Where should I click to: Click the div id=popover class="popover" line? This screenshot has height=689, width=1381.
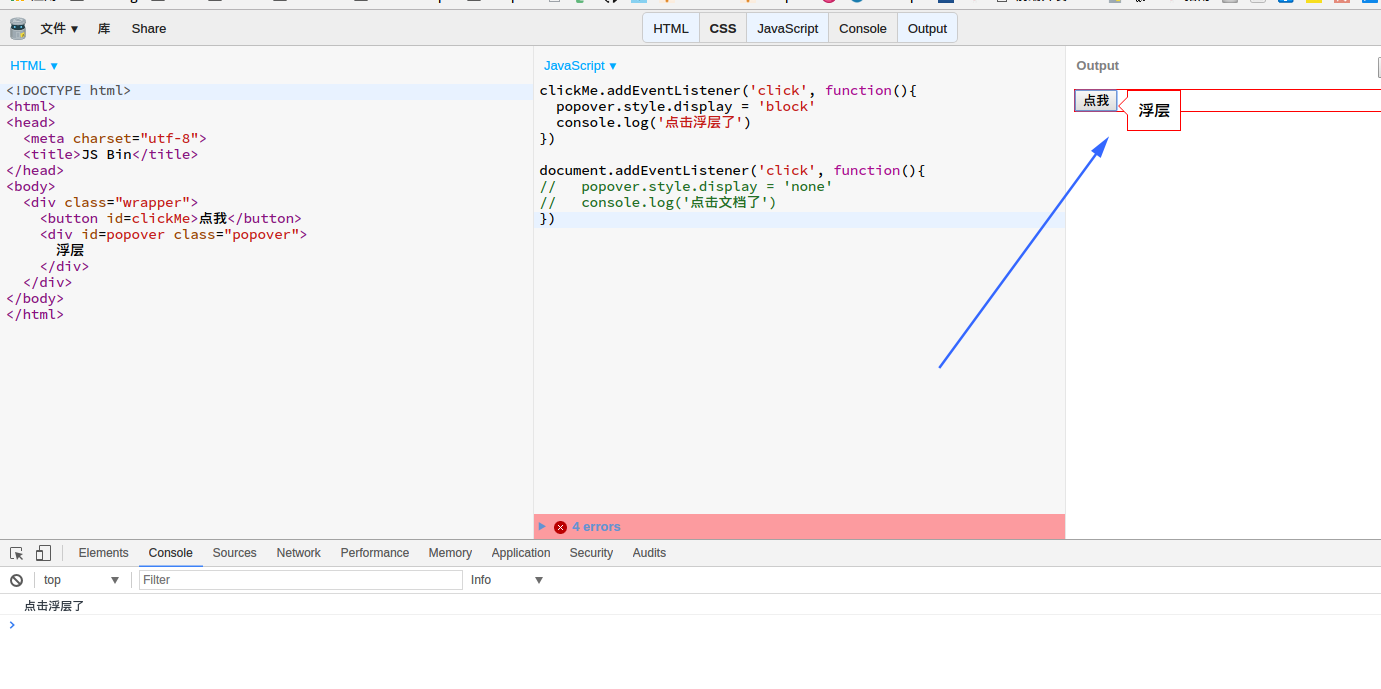click(x=173, y=235)
